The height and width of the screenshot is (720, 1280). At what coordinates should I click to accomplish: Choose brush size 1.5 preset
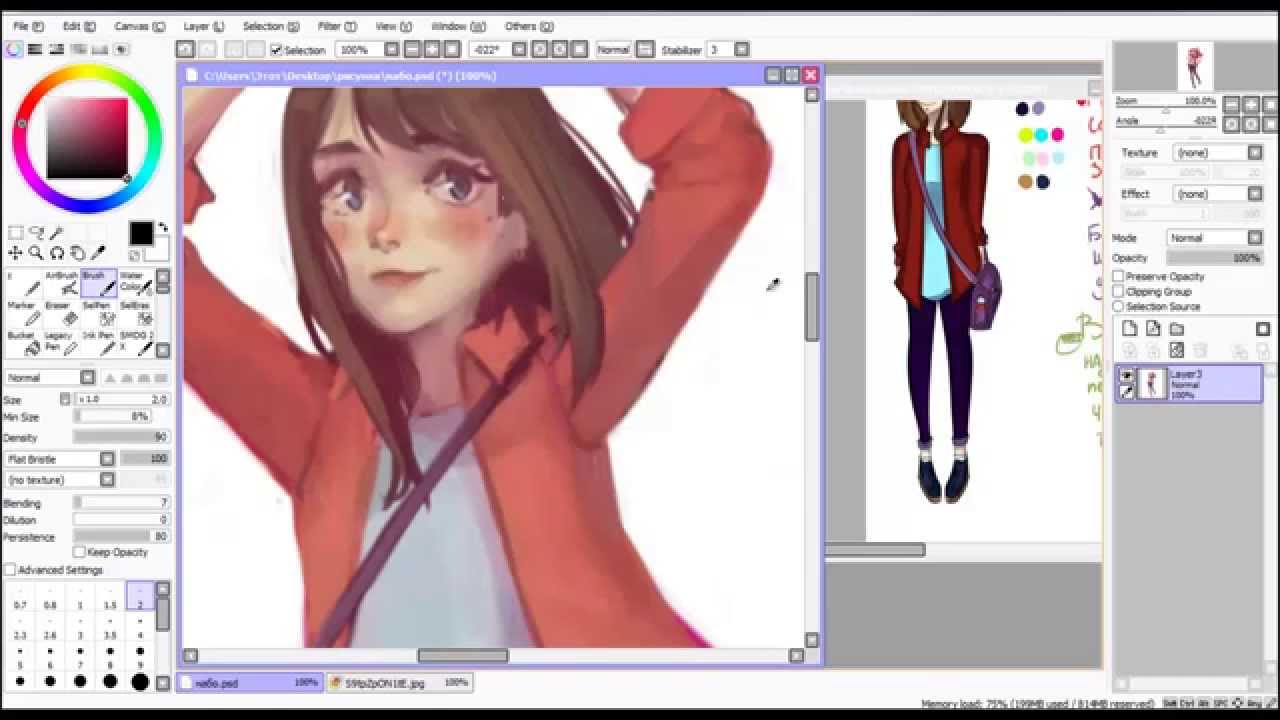click(110, 598)
